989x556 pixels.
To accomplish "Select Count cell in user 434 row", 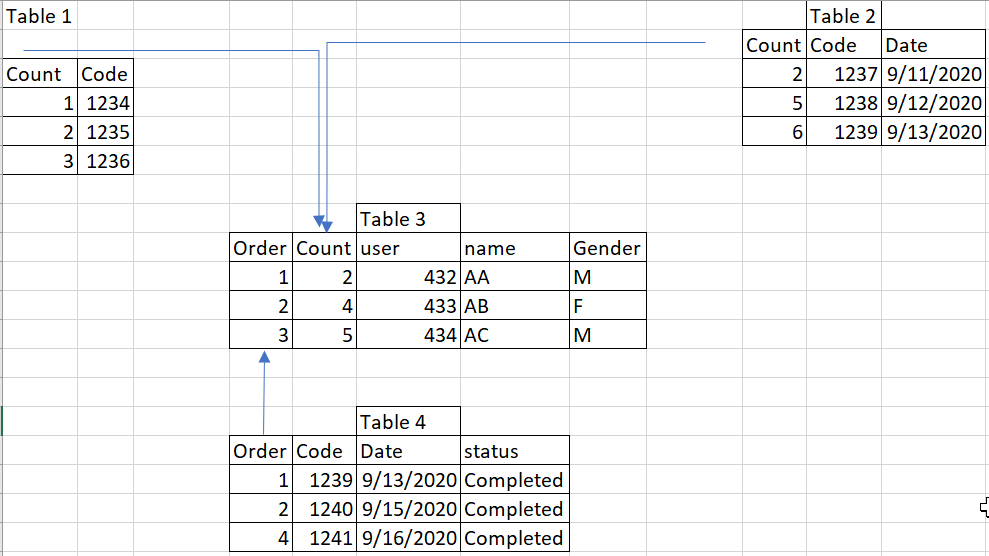I will click(x=324, y=335).
